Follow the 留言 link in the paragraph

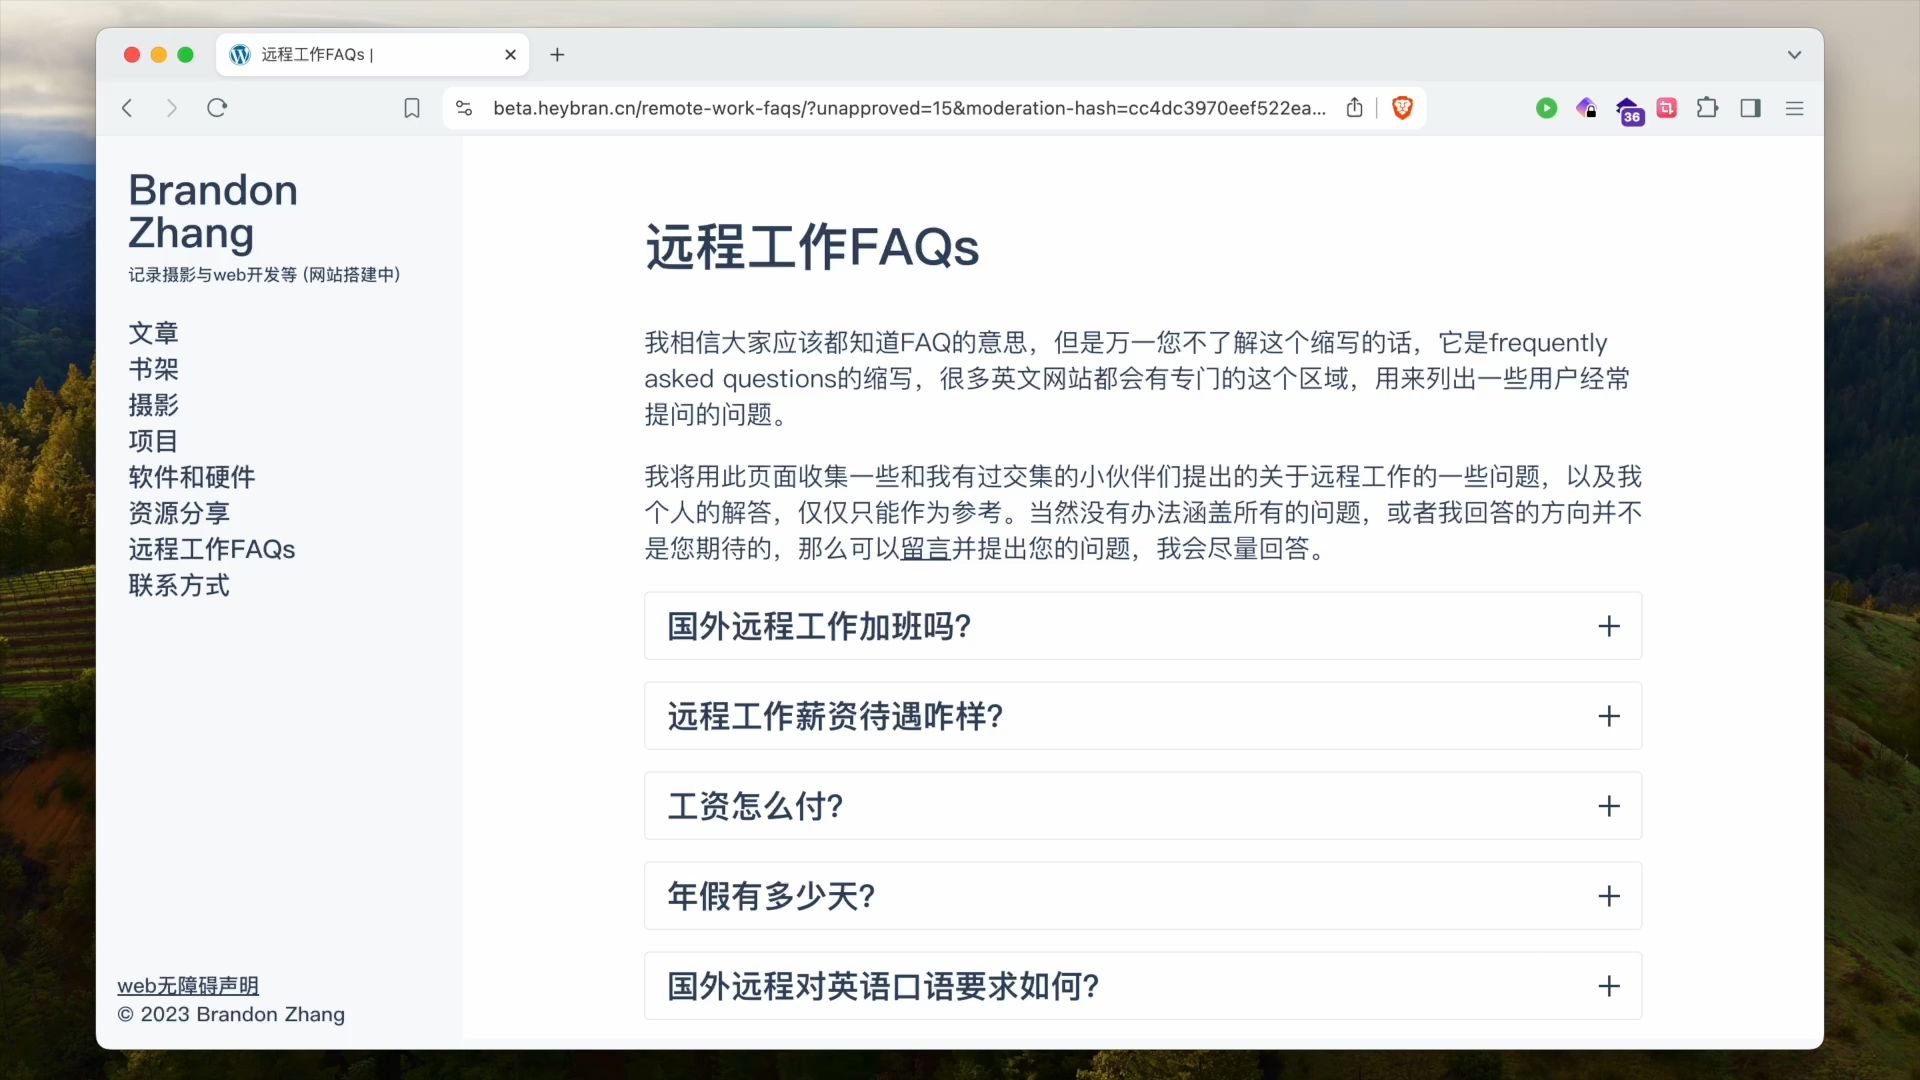tap(925, 549)
